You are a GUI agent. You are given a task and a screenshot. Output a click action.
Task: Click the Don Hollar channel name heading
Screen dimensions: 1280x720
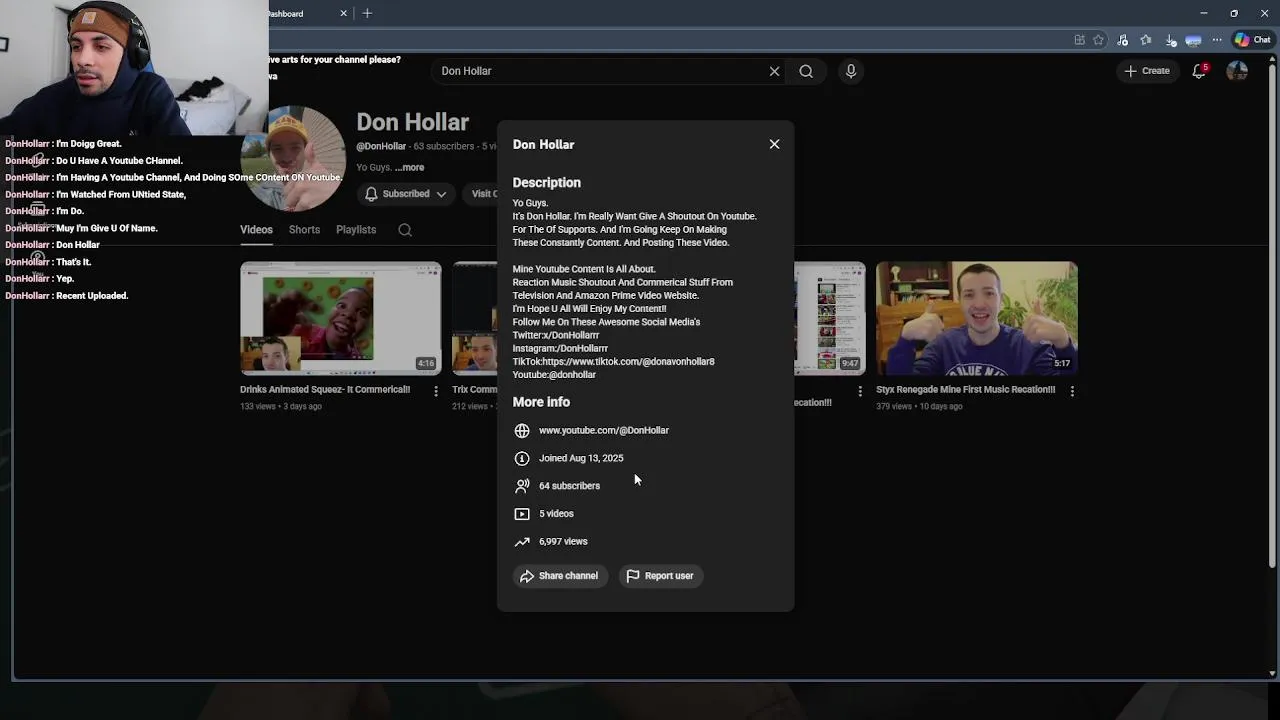point(412,122)
